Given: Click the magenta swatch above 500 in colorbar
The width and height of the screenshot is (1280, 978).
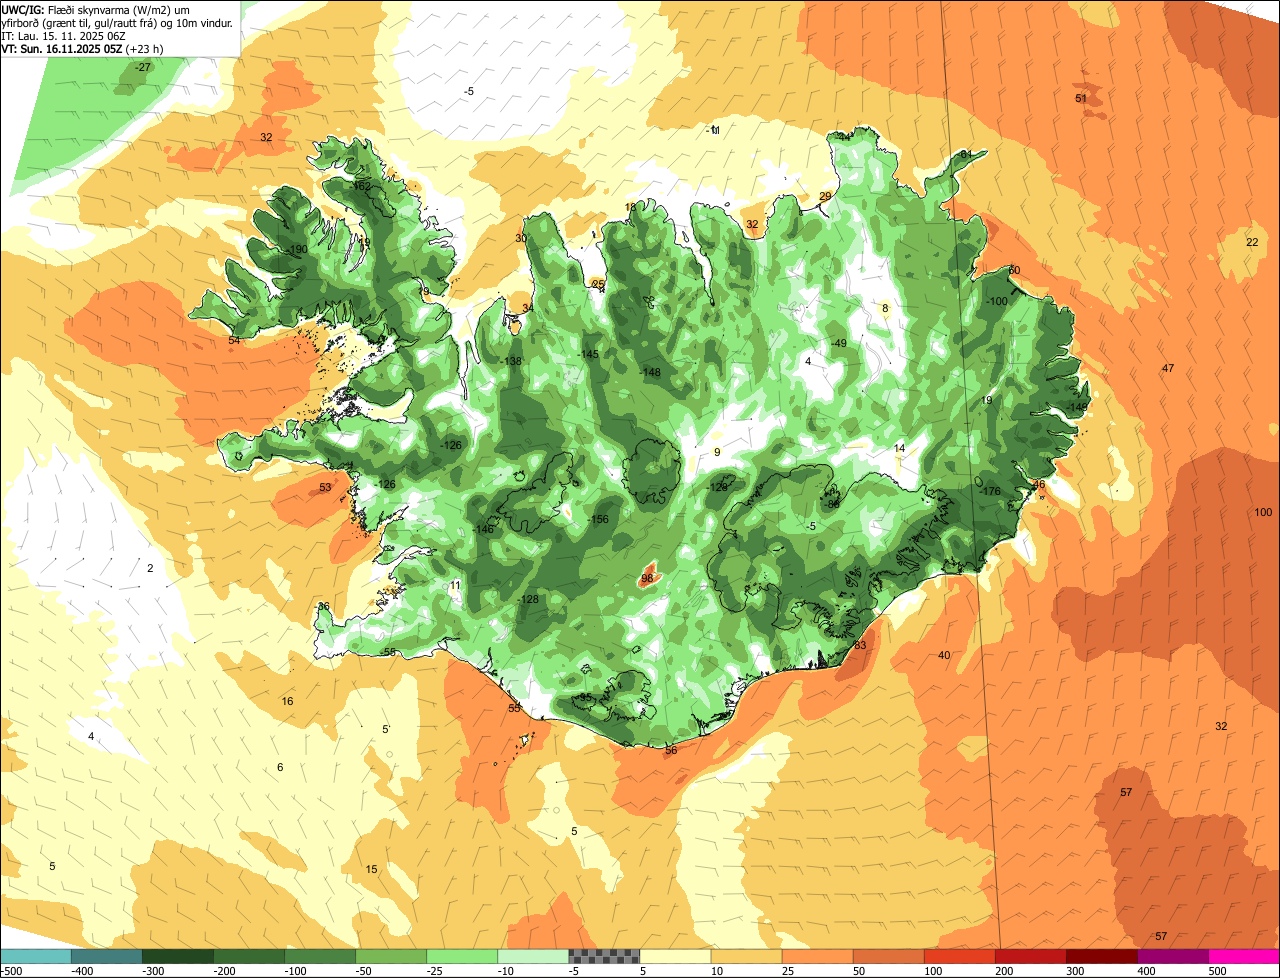Looking at the screenshot, I should click(1244, 956).
